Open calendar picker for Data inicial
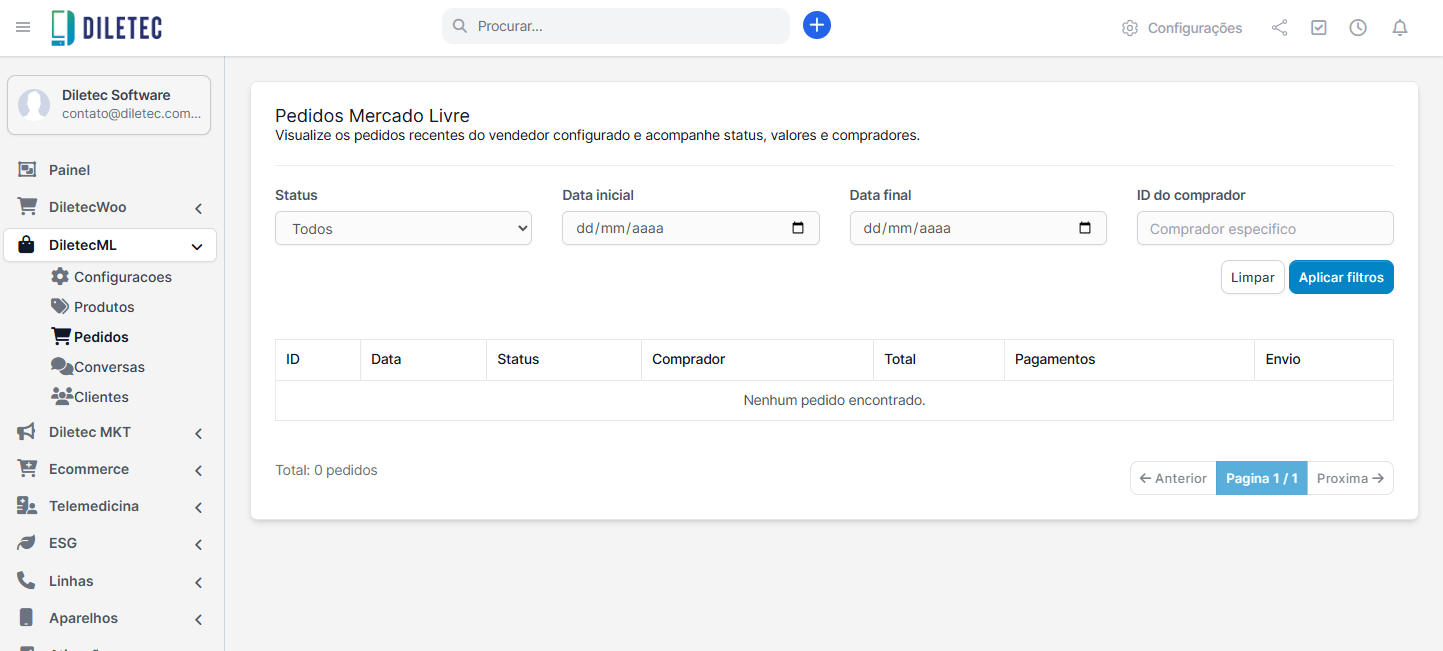The width and height of the screenshot is (1443, 651). pyautogui.click(x=798, y=228)
